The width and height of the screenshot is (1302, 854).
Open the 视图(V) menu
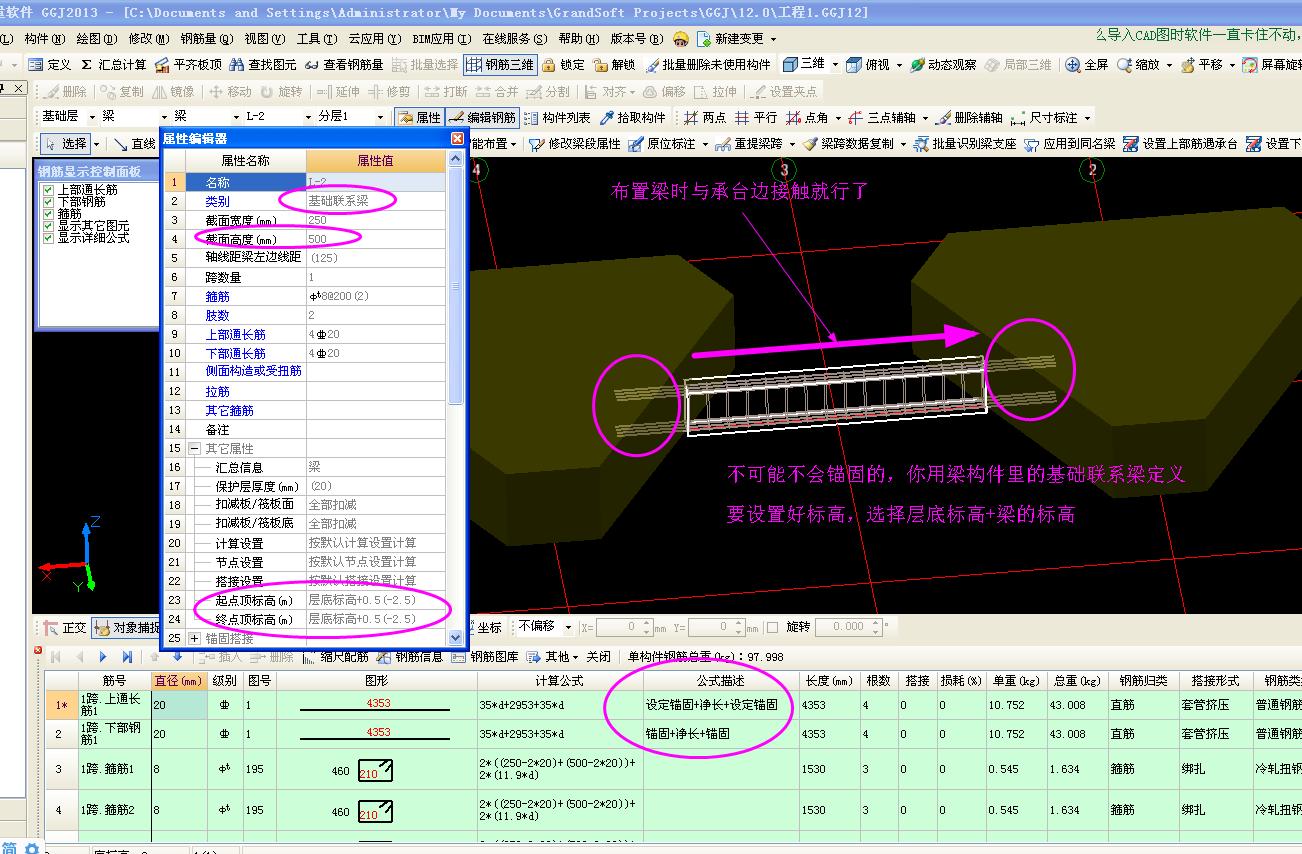[264, 38]
